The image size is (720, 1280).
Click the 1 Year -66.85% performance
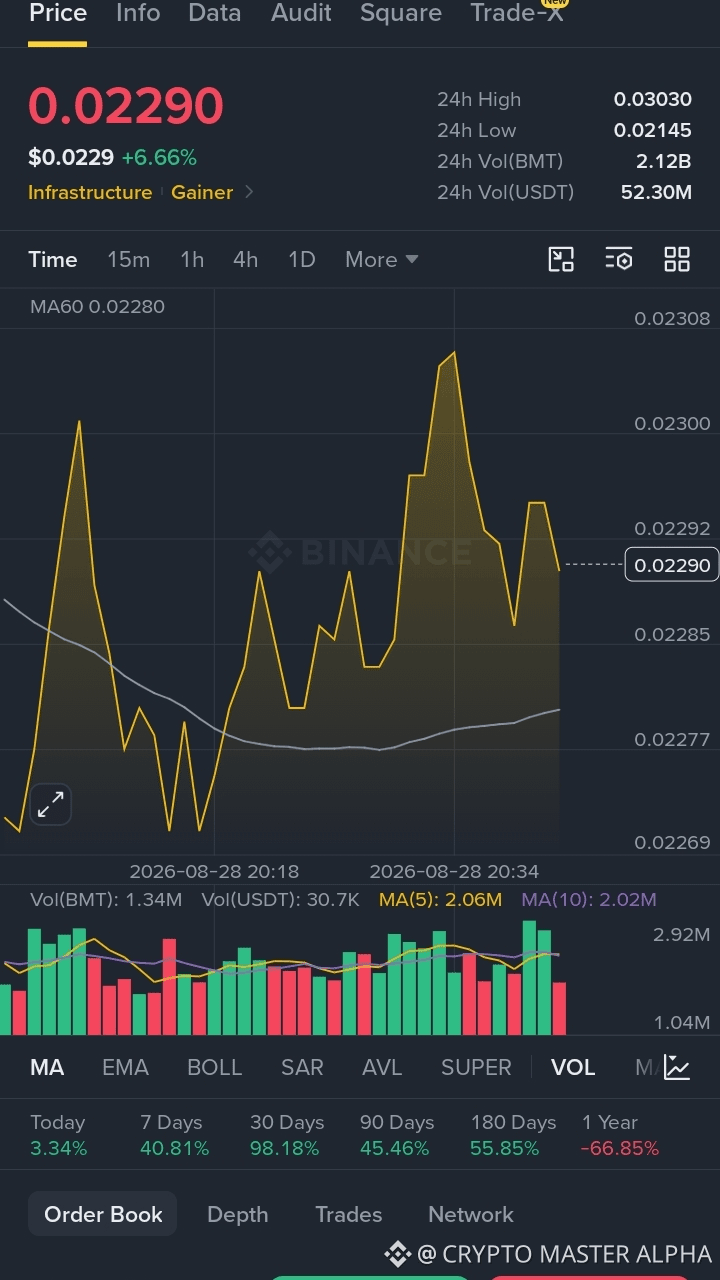pos(620,1135)
